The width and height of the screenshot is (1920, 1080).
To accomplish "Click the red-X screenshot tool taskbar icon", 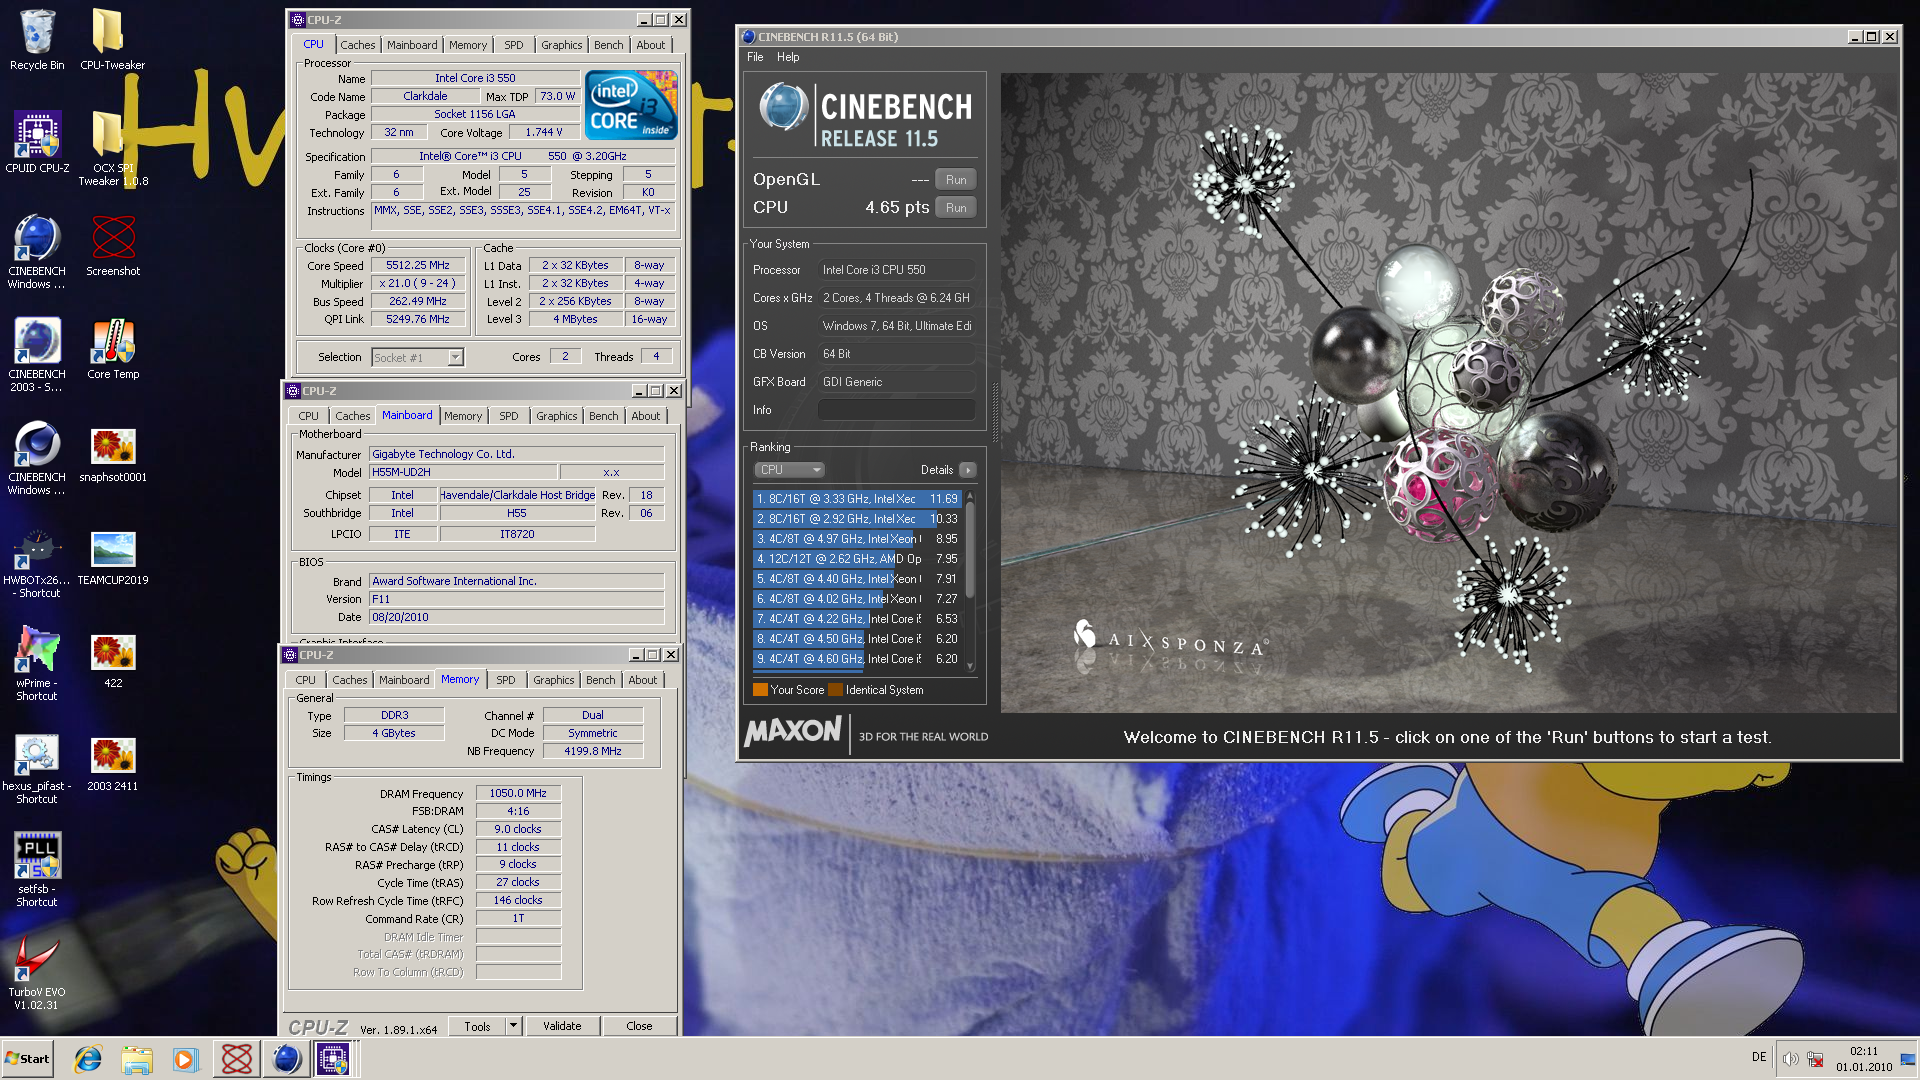I will (237, 1059).
